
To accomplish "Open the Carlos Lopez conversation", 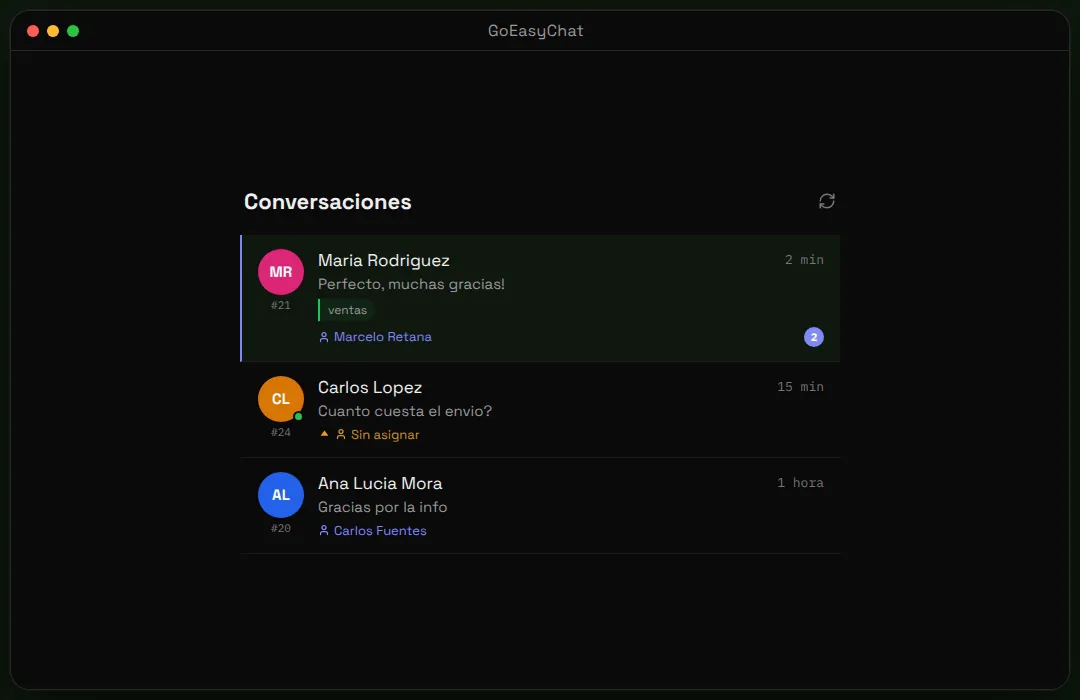I will tap(540, 410).
